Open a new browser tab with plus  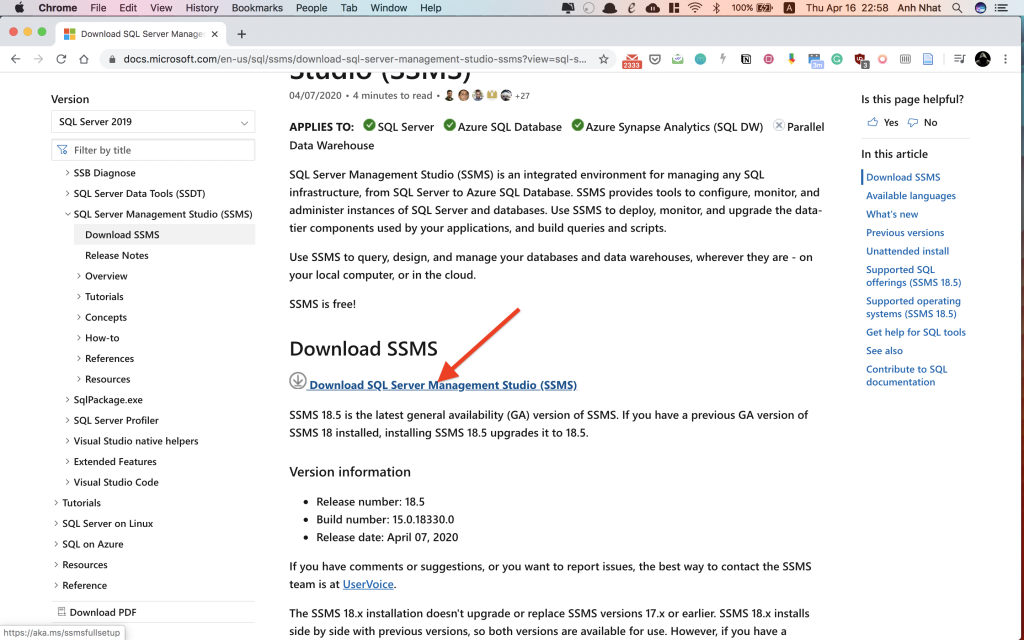(242, 34)
